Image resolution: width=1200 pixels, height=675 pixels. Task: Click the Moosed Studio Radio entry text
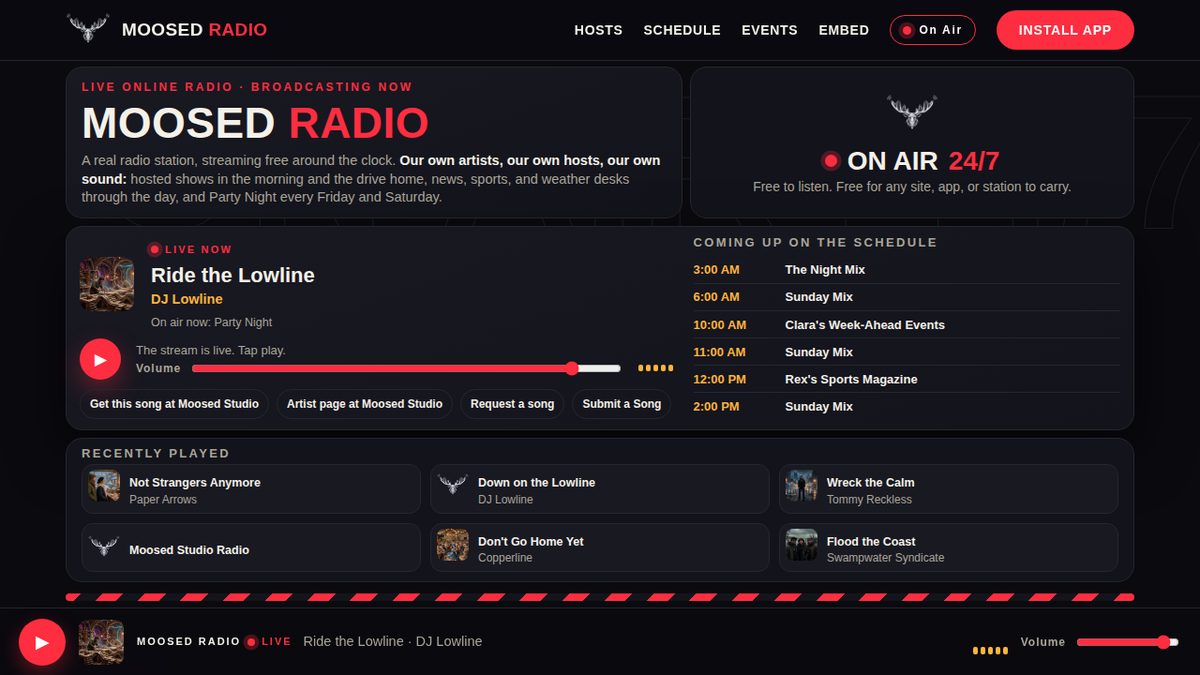189,550
